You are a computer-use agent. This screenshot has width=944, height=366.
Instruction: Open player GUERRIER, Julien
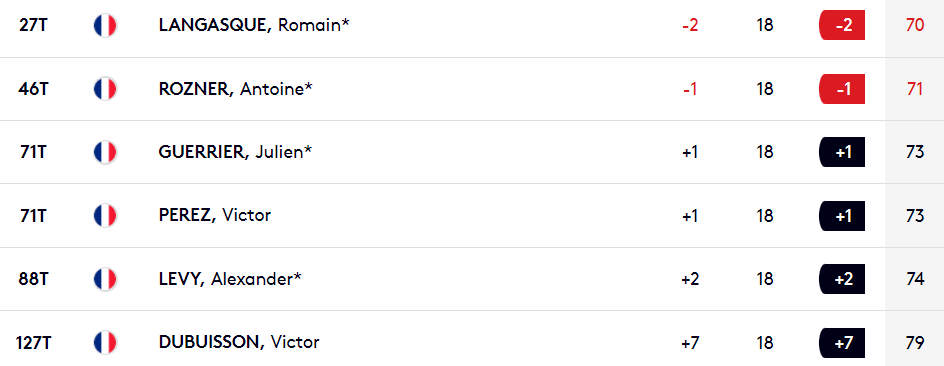235,152
